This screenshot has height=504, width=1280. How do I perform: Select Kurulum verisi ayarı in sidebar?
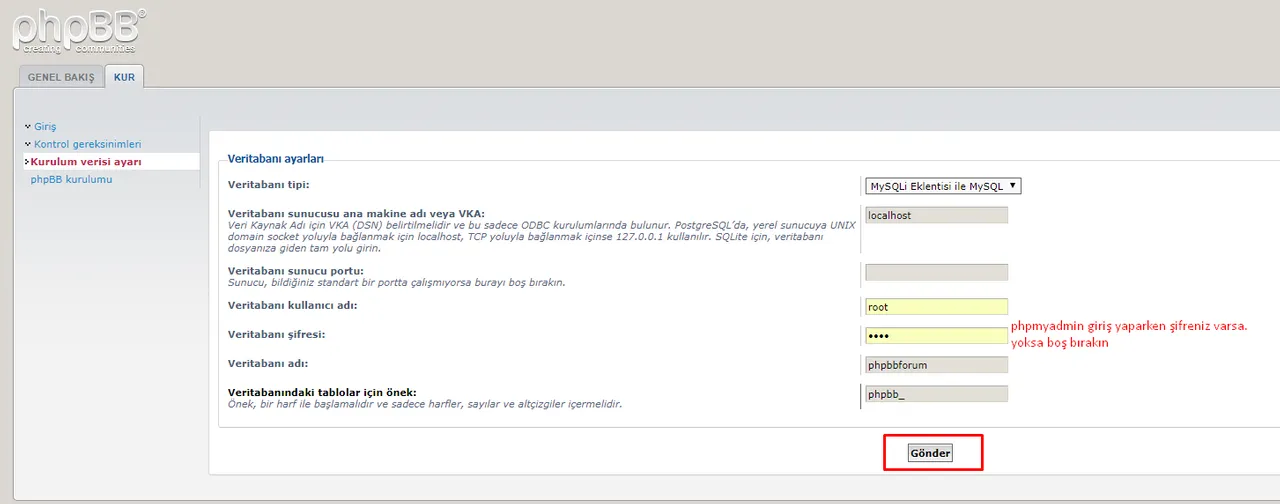(x=86, y=161)
